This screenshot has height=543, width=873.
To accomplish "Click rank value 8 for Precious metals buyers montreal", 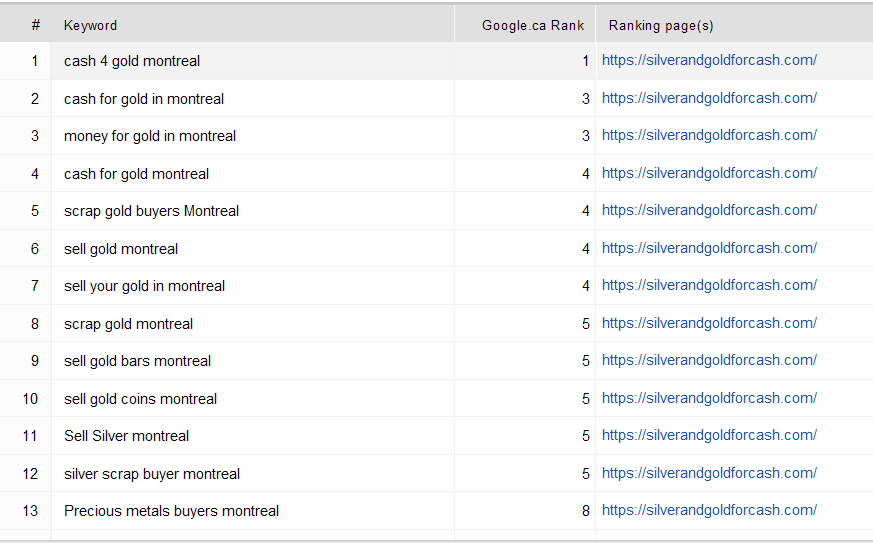I will 586,511.
